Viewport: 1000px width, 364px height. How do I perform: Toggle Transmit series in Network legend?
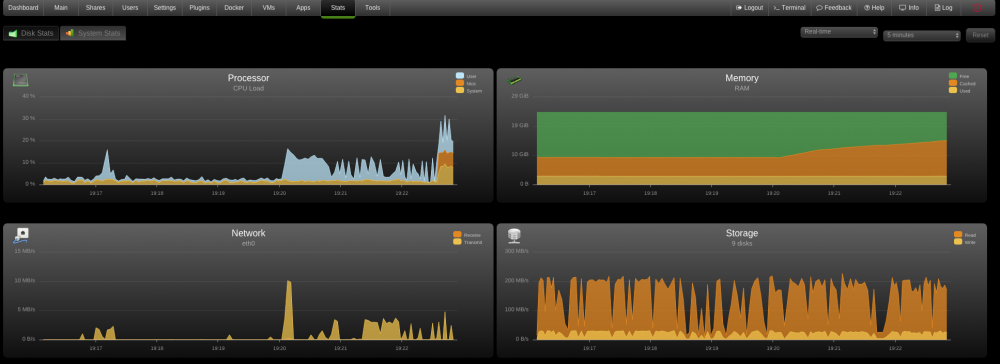click(467, 242)
